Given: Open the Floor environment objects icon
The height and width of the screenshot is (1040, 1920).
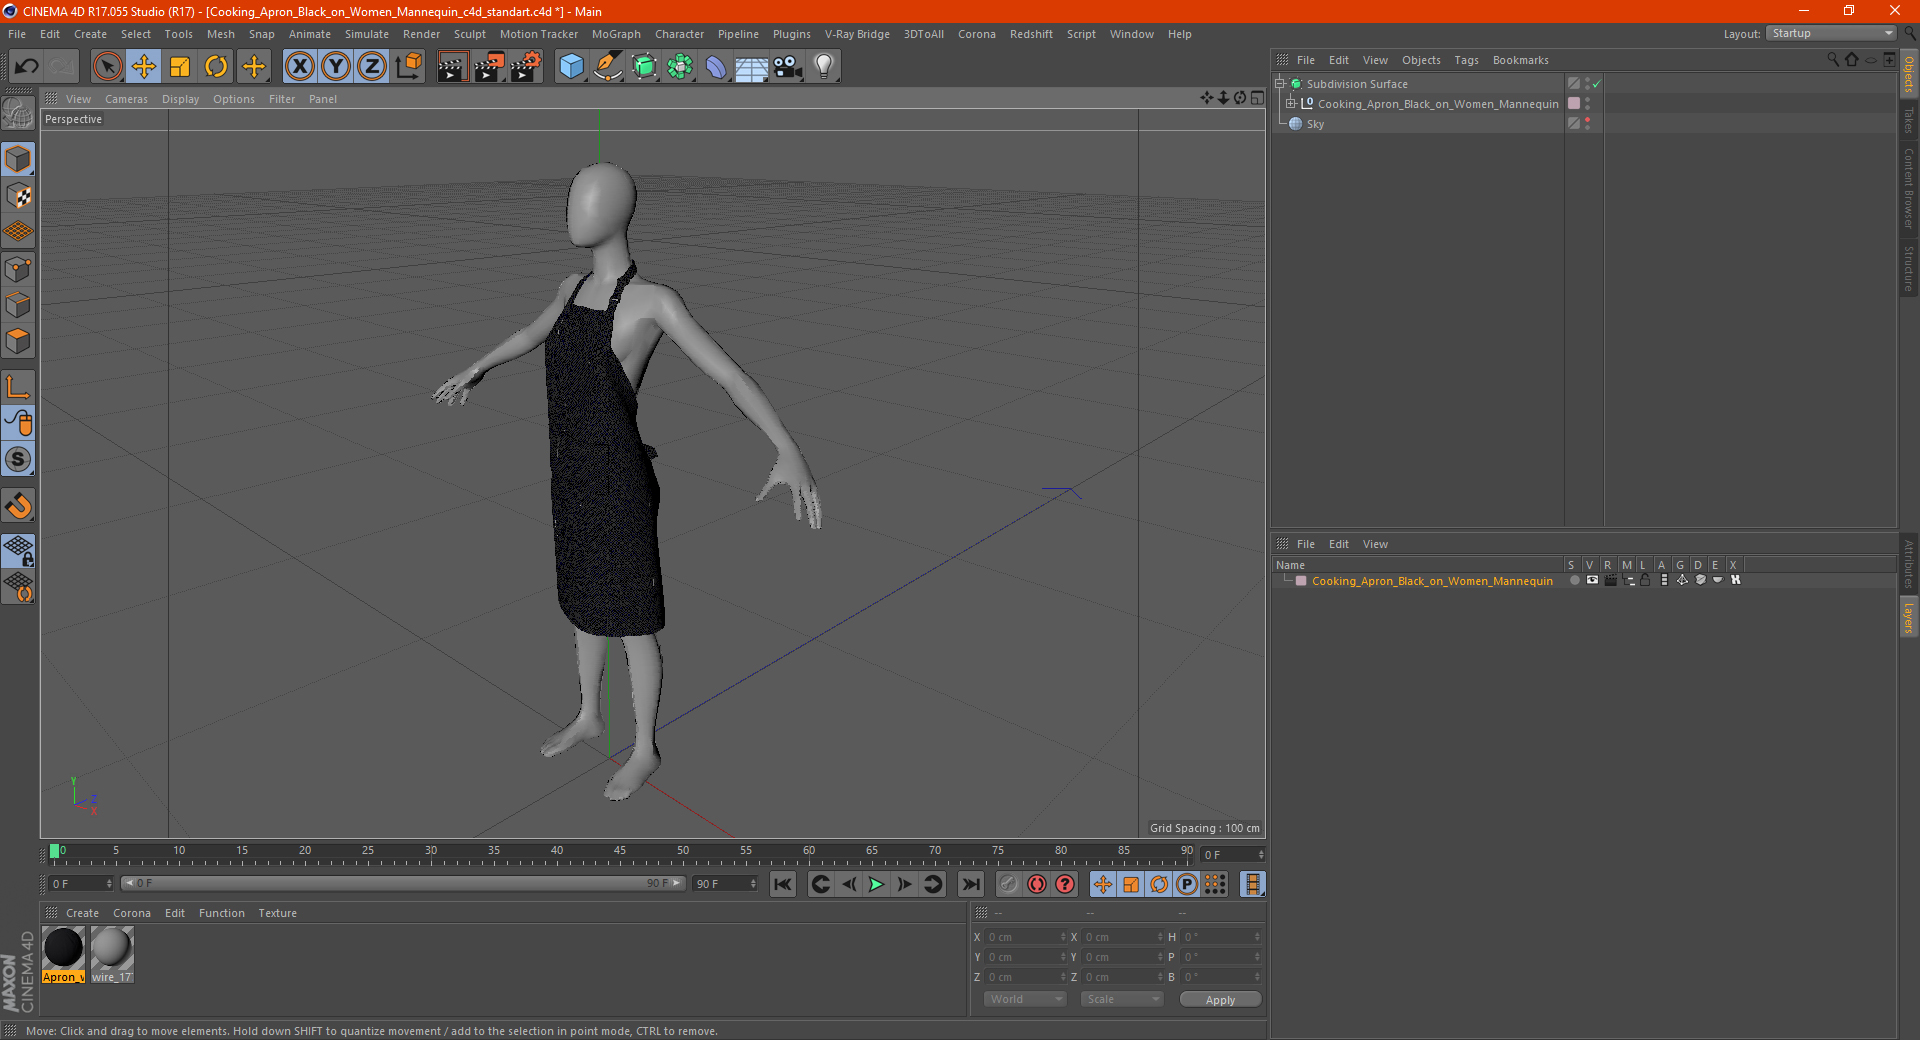Looking at the screenshot, I should (x=751, y=67).
